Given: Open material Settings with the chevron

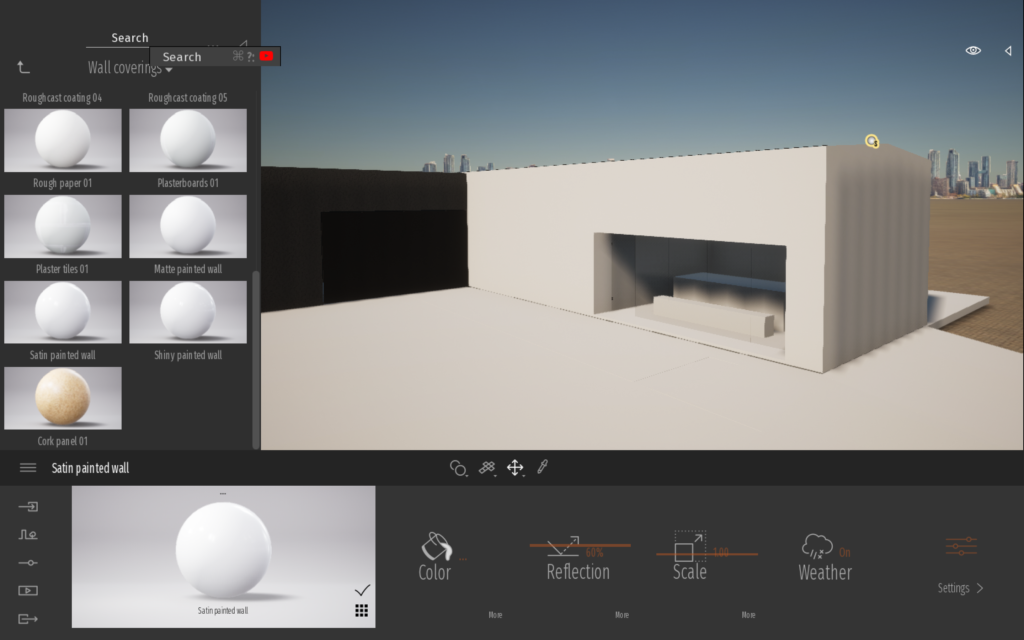Looking at the screenshot, I should (x=960, y=588).
